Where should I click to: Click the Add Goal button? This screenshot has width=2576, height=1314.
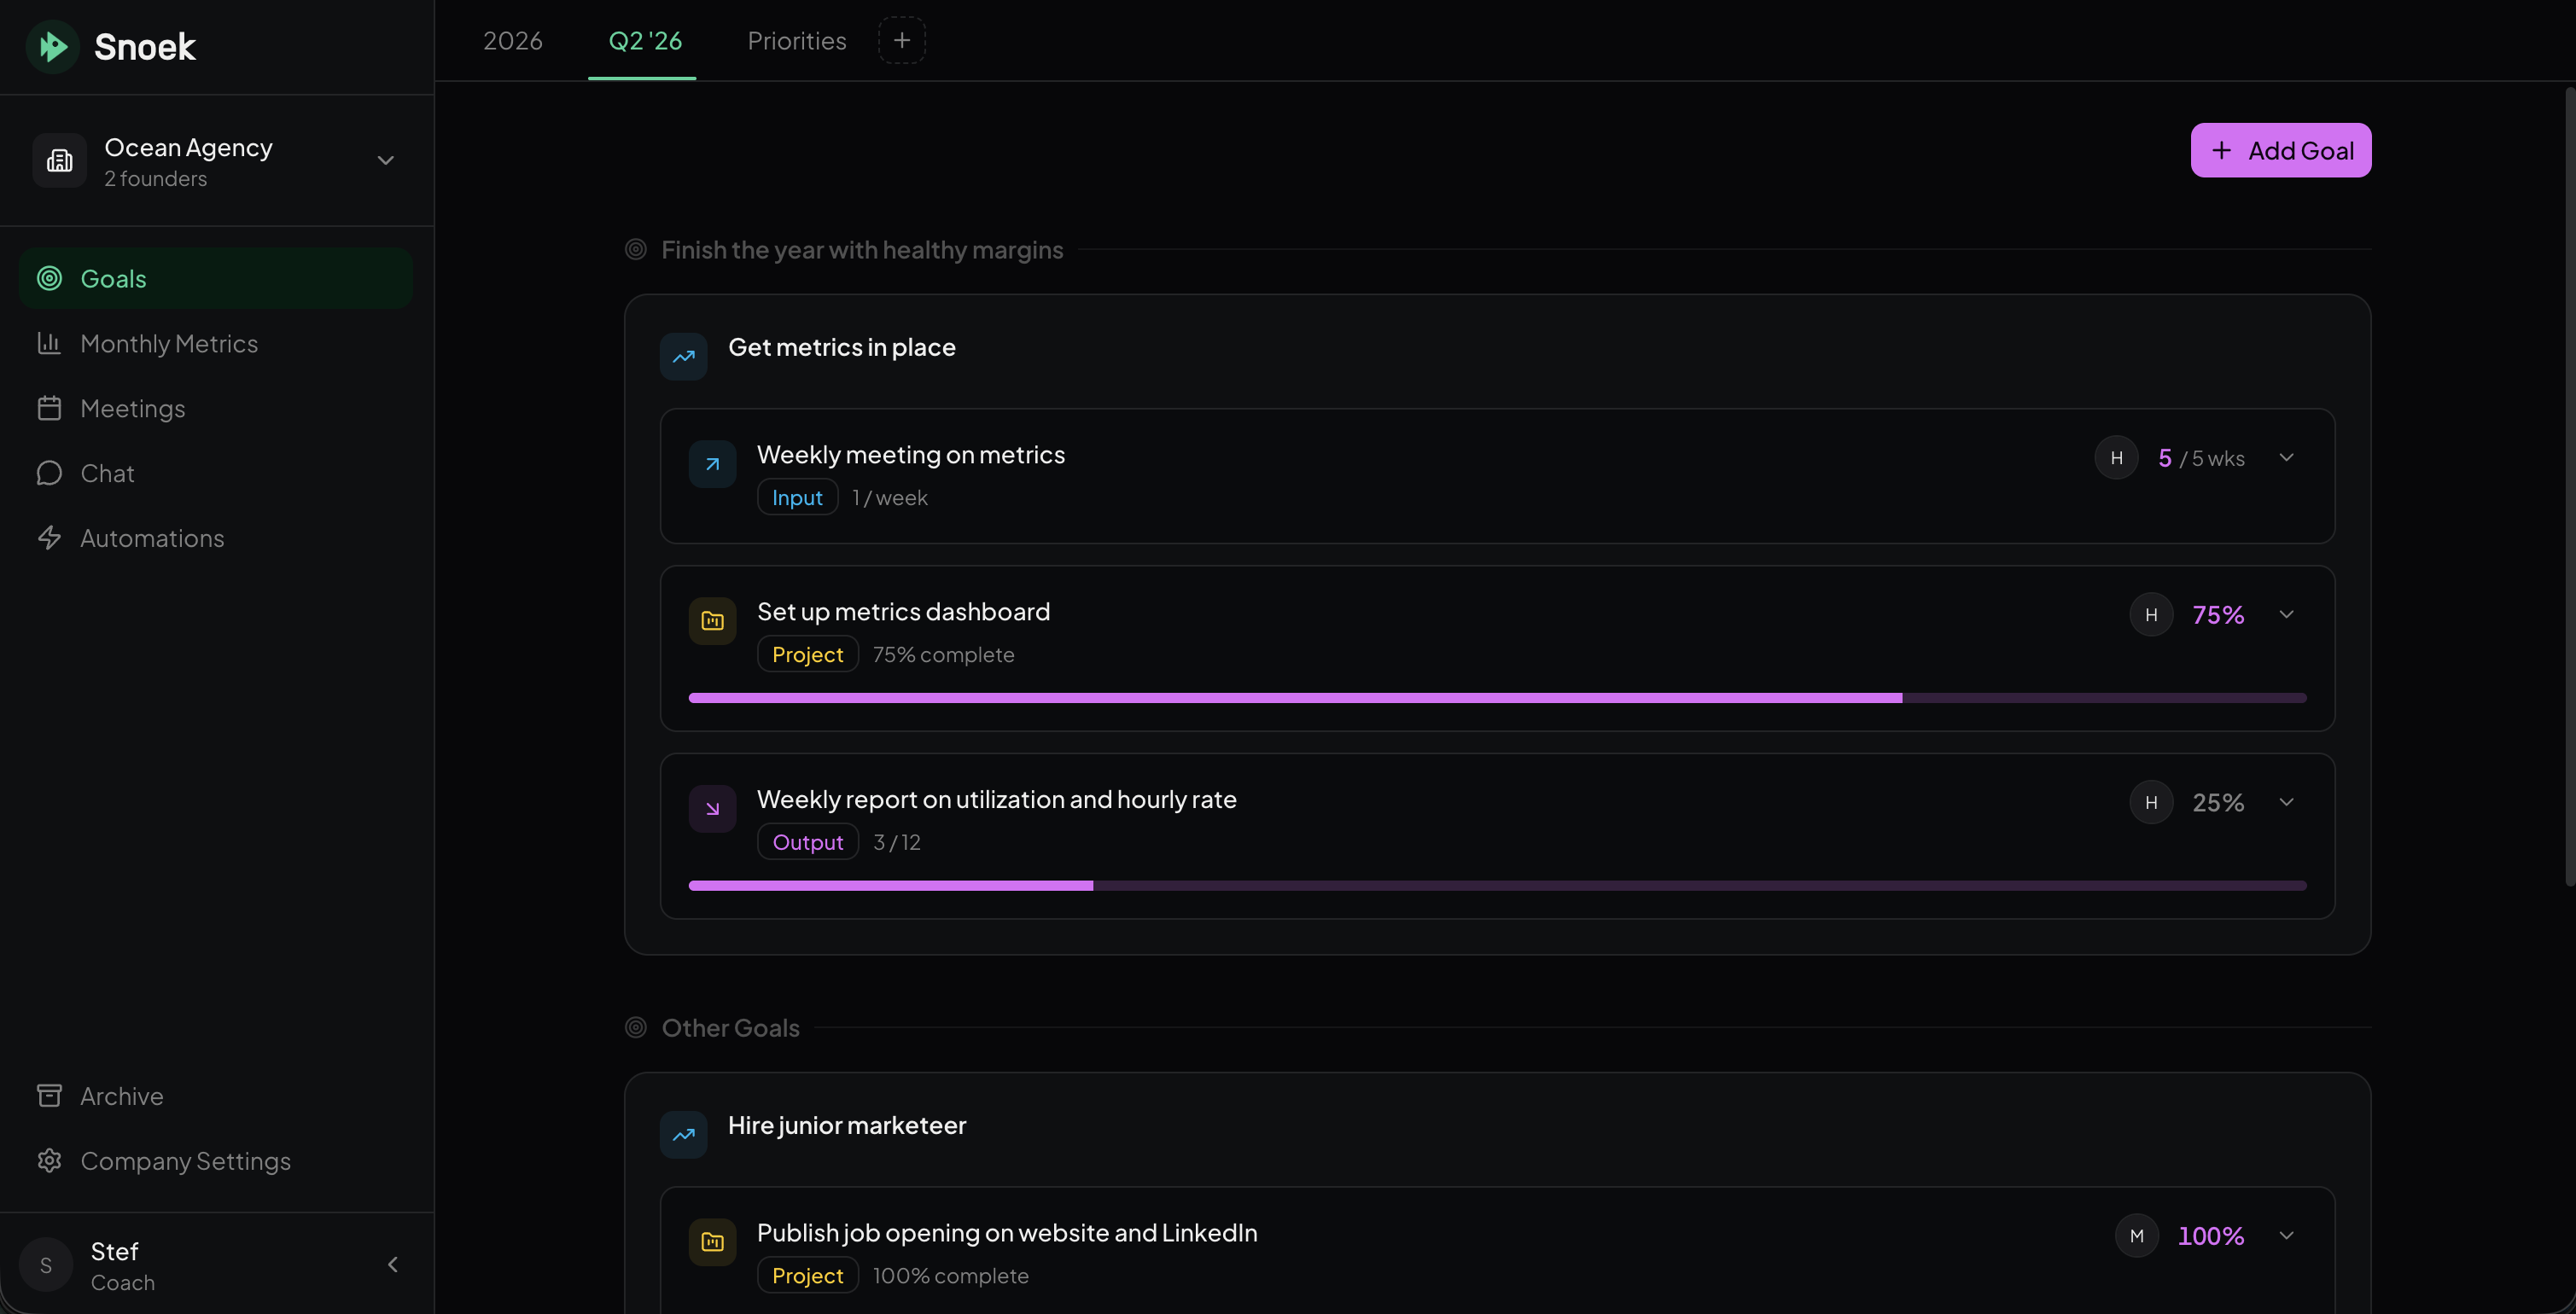2281,150
